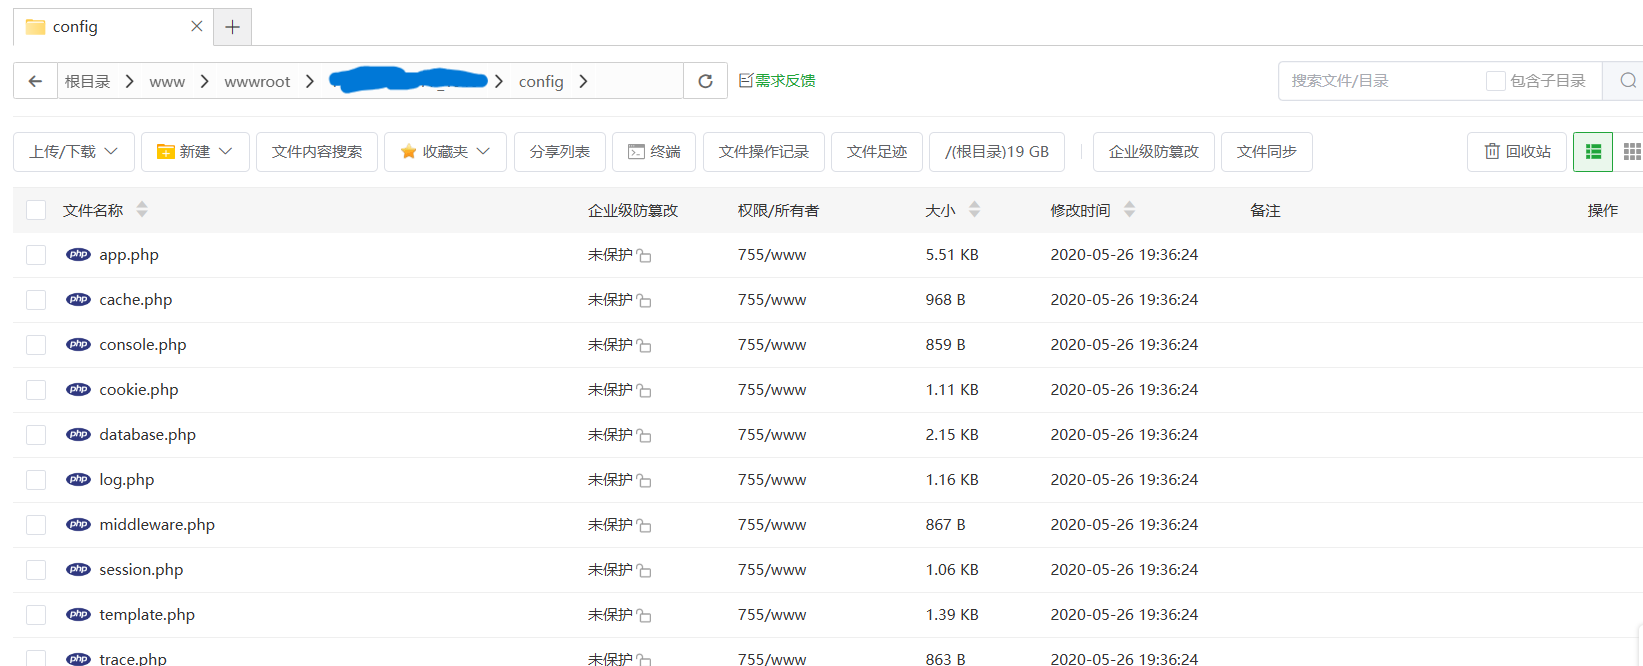The width and height of the screenshot is (1643, 666).
Task: Focus the 搜索文件/目录 search field
Action: coord(1380,81)
